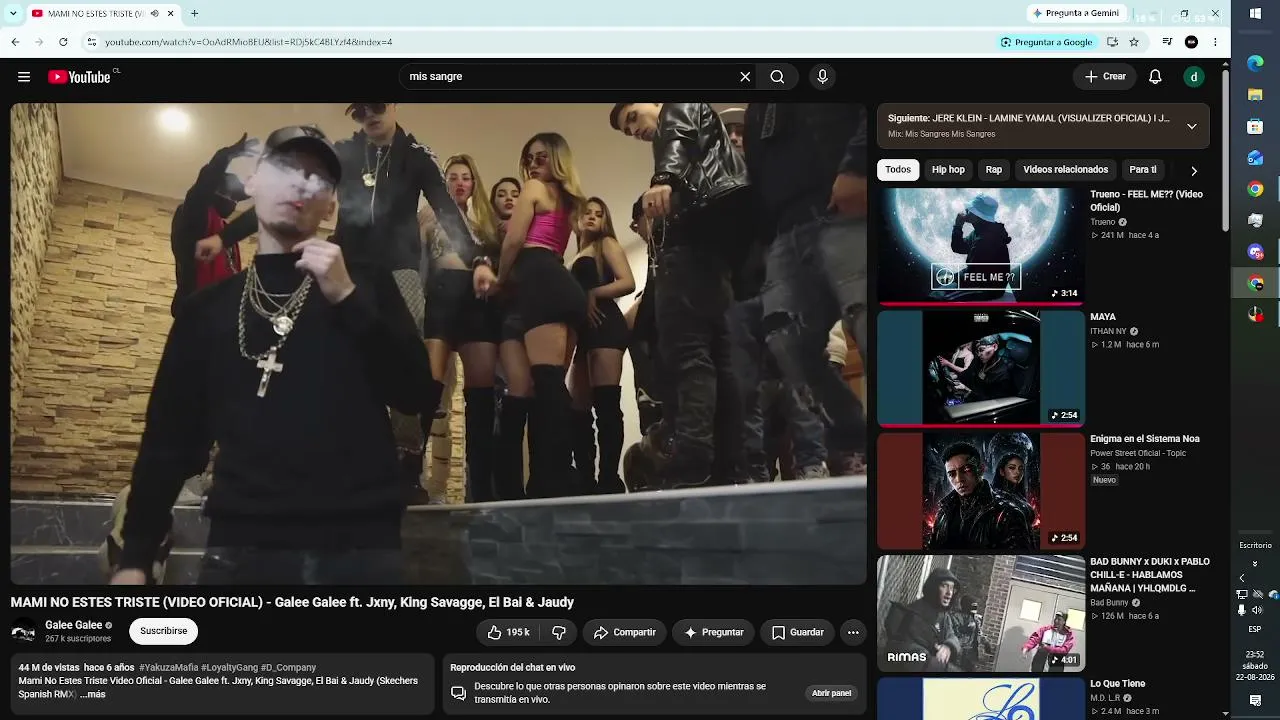Open the #YakuzaMafia hashtag link
This screenshot has width=1280, height=720.
click(x=169, y=668)
